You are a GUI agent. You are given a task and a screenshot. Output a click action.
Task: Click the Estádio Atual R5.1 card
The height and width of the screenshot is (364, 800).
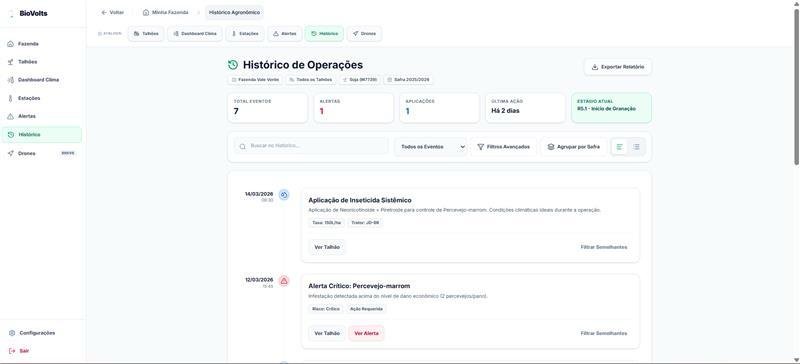611,108
